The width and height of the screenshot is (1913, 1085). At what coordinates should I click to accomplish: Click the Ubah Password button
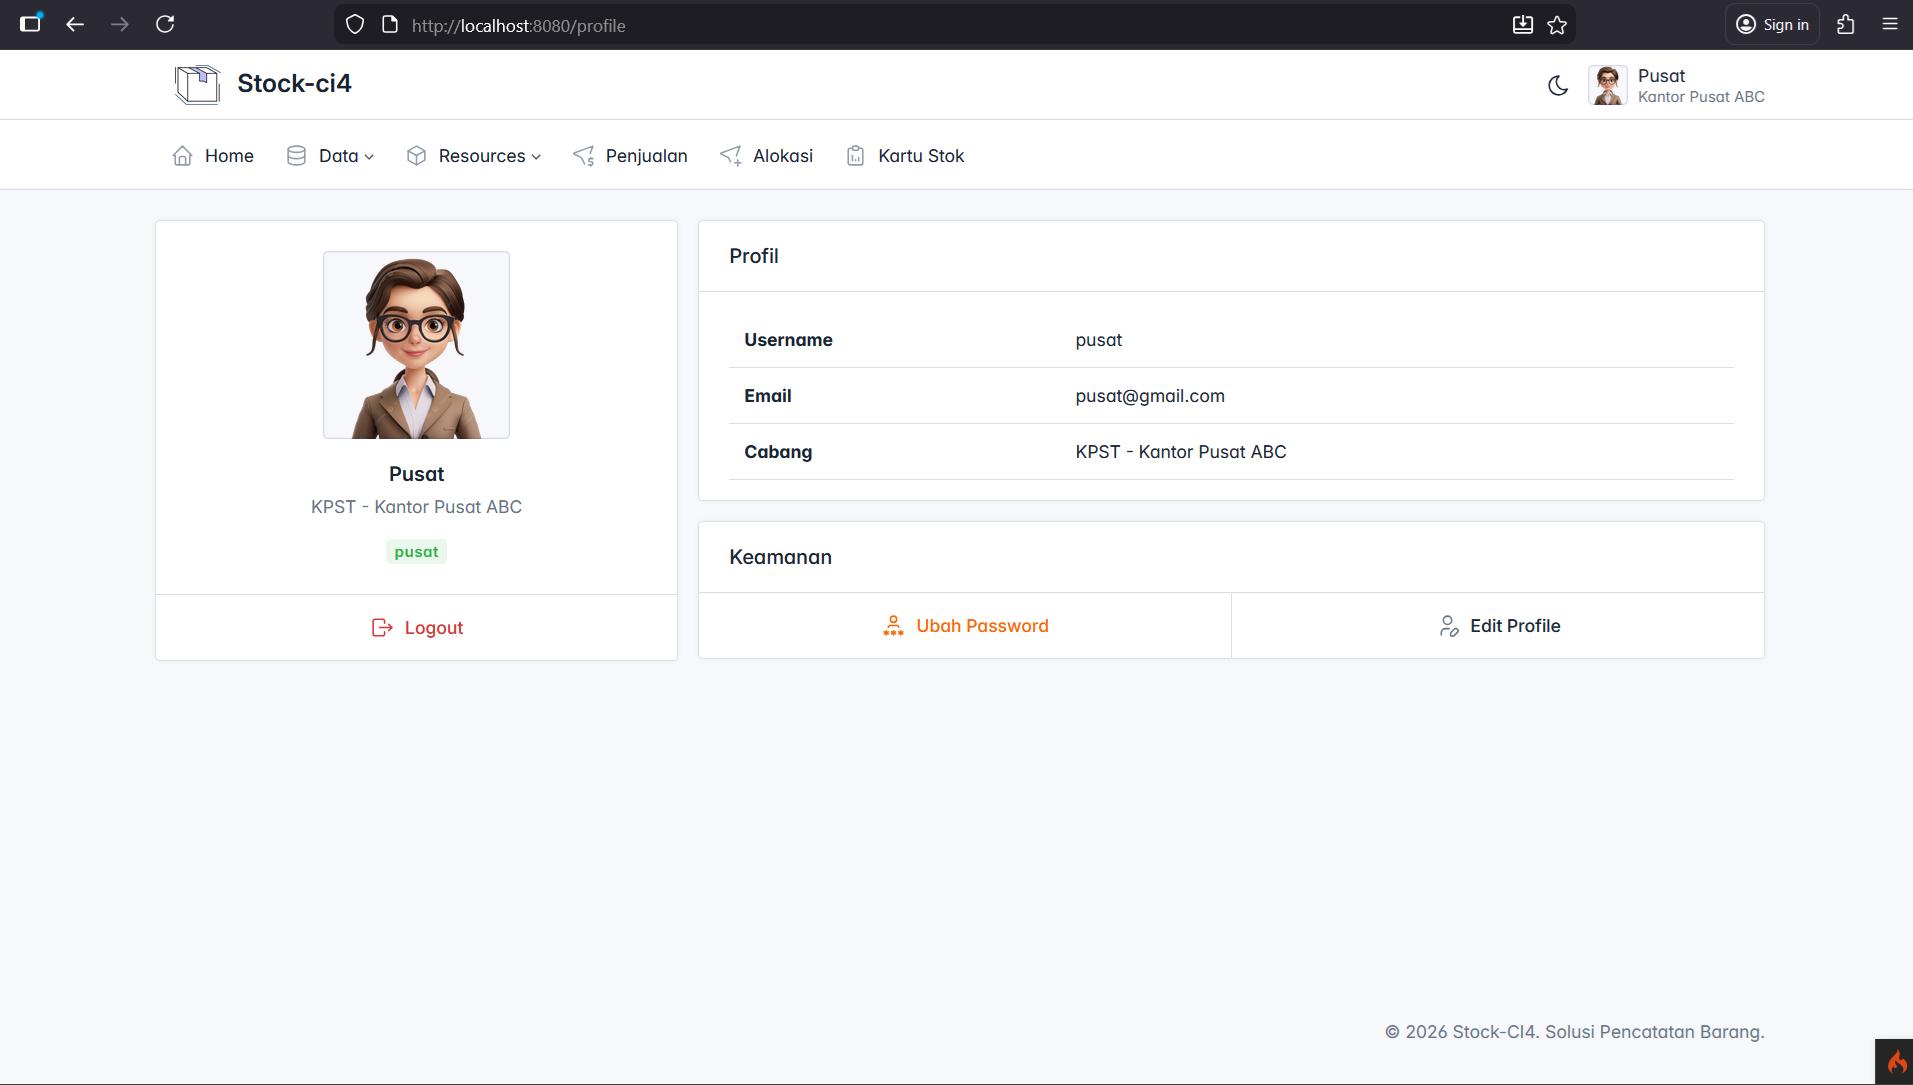tap(965, 626)
